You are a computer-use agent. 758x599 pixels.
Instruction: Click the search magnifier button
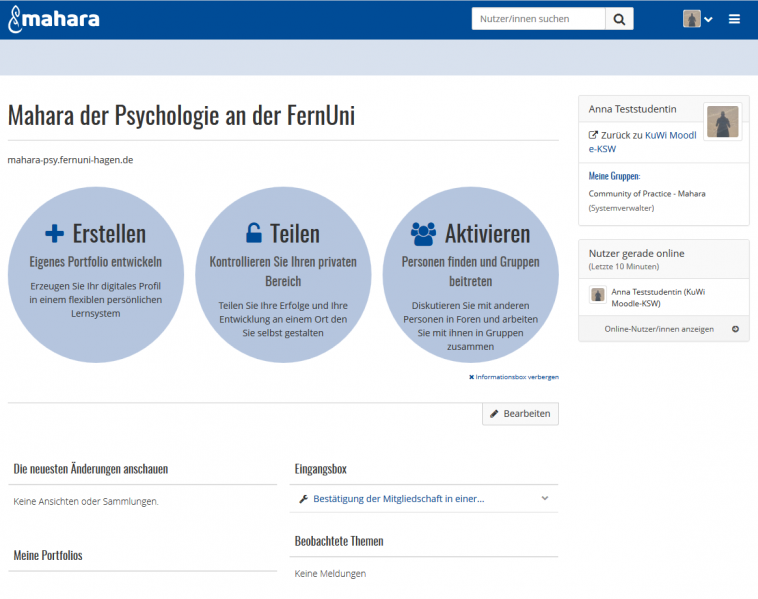tap(619, 19)
